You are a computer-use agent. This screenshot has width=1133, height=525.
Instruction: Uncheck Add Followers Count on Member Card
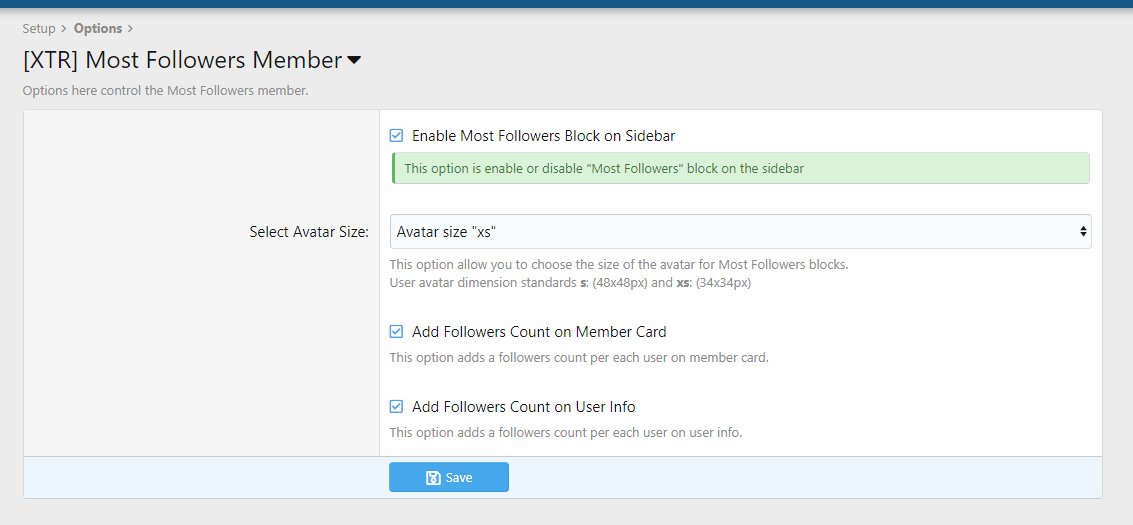point(397,332)
